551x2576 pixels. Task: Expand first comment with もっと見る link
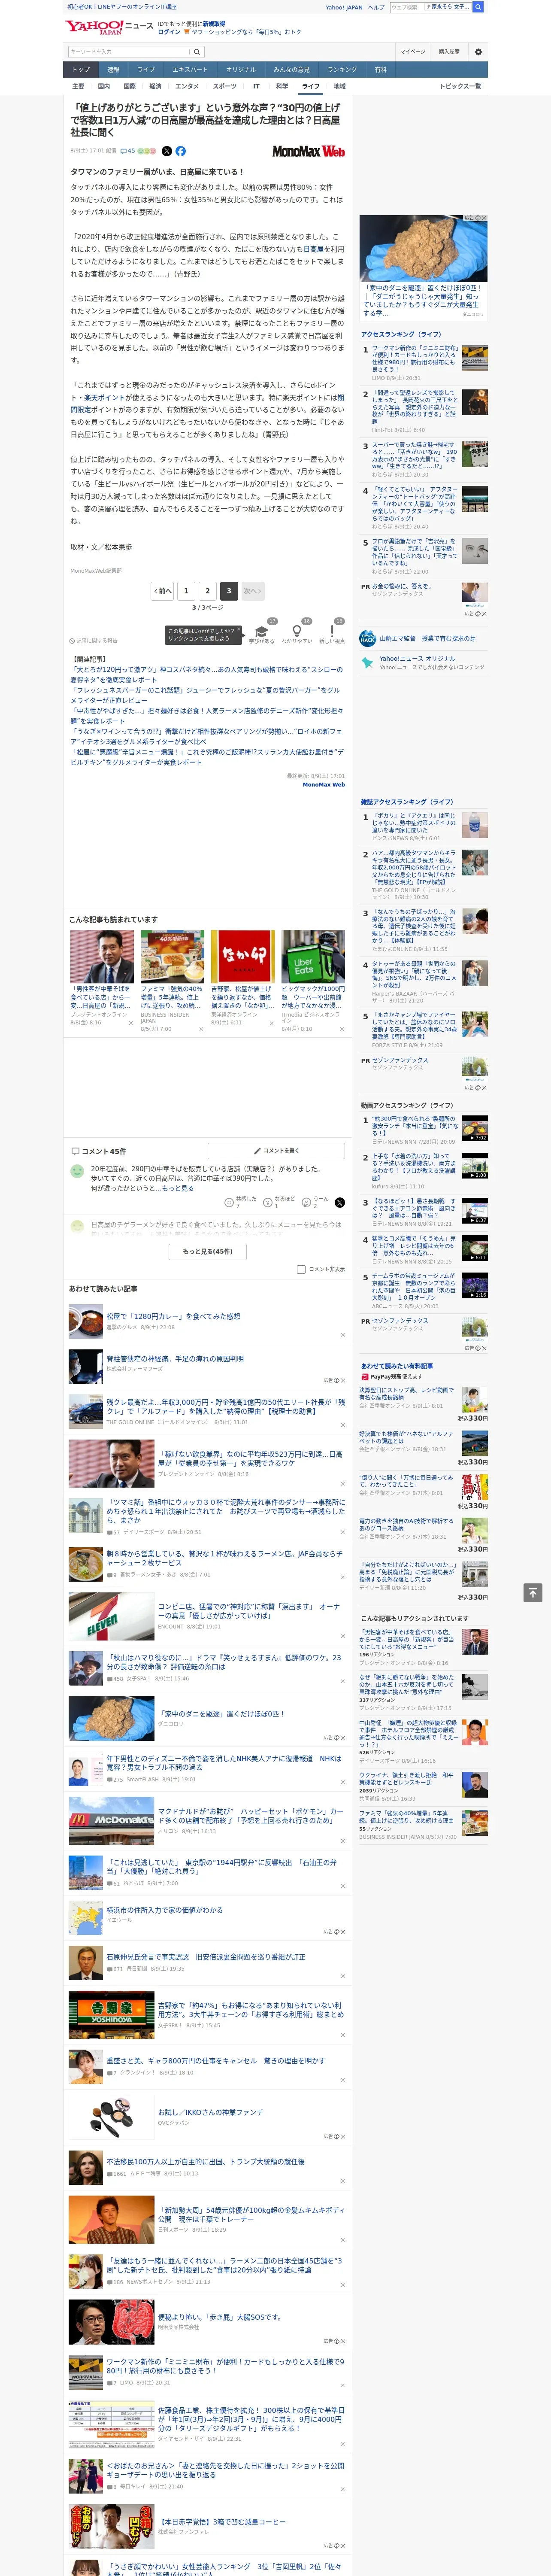coord(178,1188)
